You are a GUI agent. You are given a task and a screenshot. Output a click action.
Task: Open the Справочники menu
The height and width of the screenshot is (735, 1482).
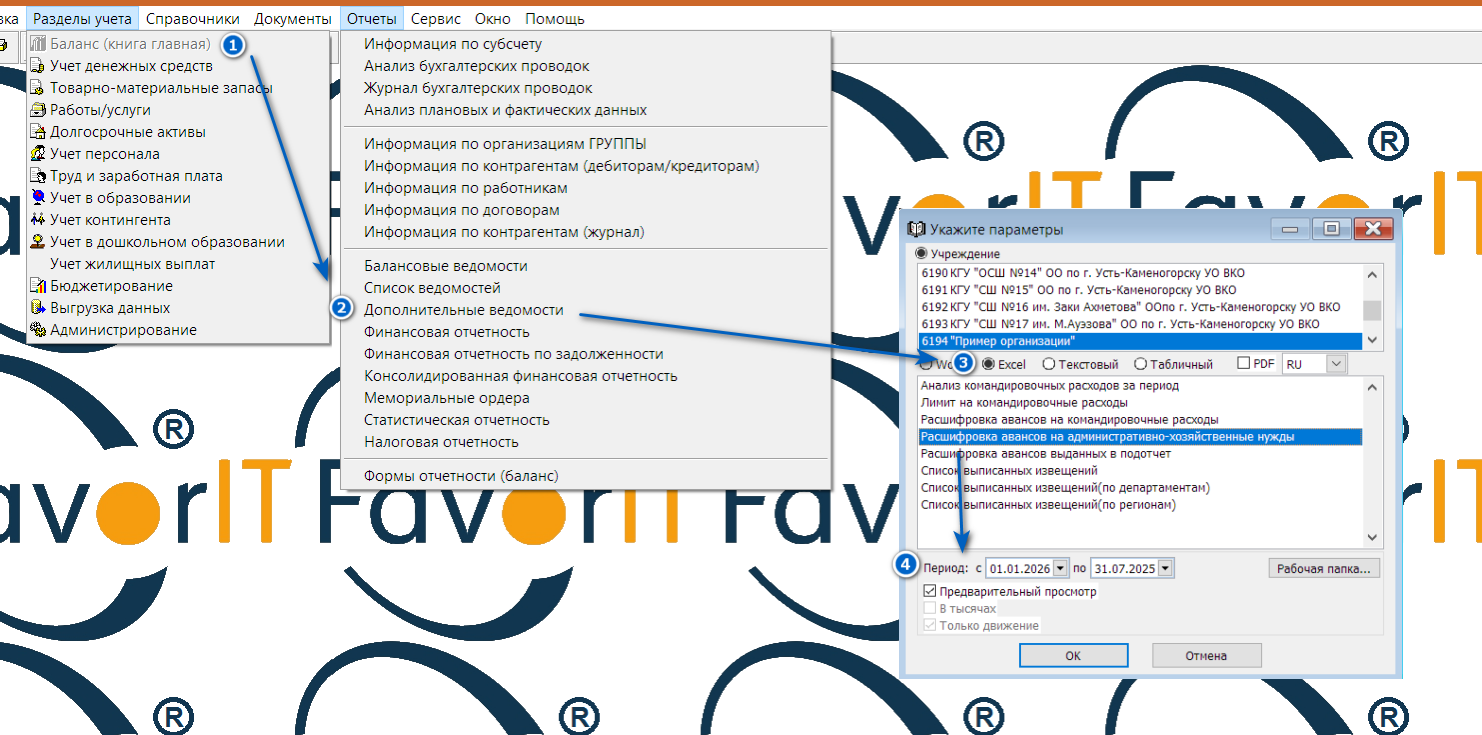pyautogui.click(x=192, y=19)
